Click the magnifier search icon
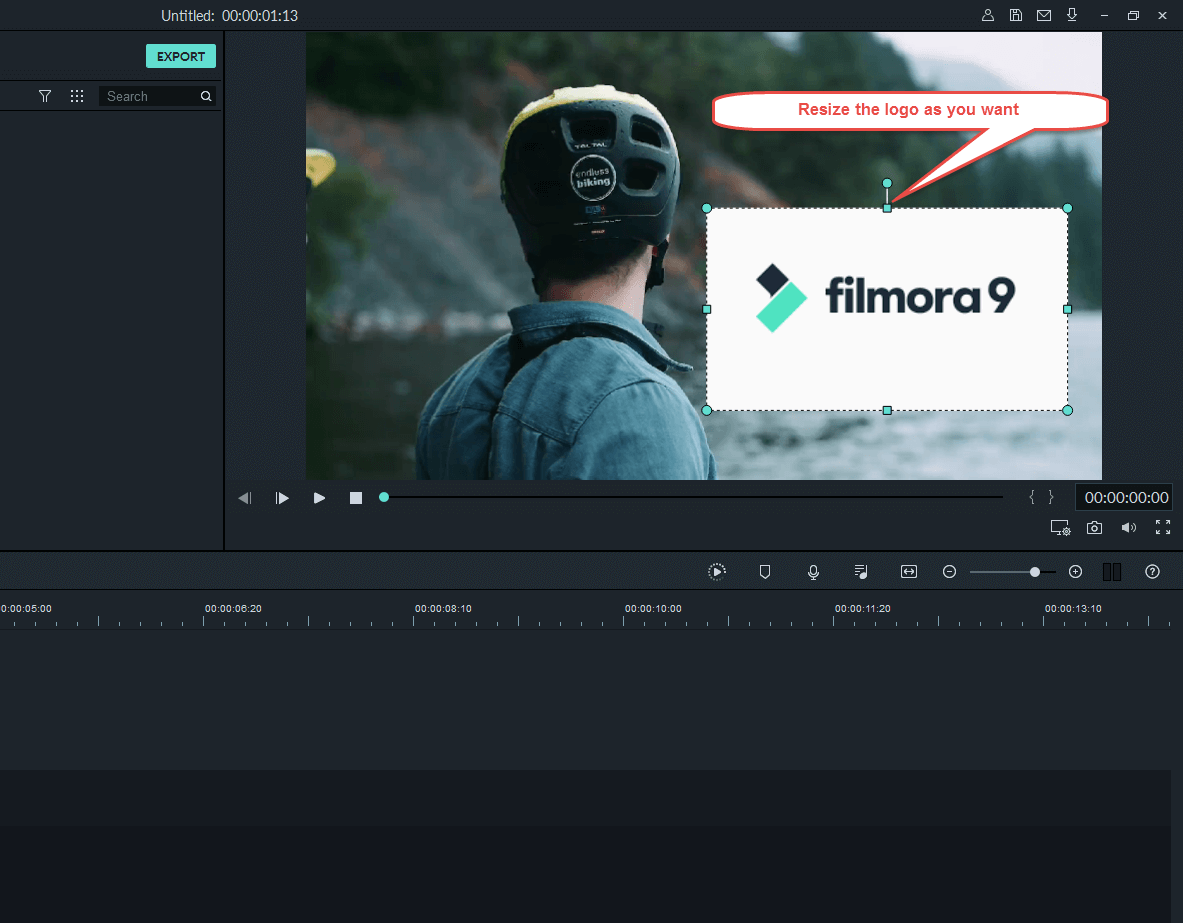Screen dimensions: 1183x923 click(206, 96)
